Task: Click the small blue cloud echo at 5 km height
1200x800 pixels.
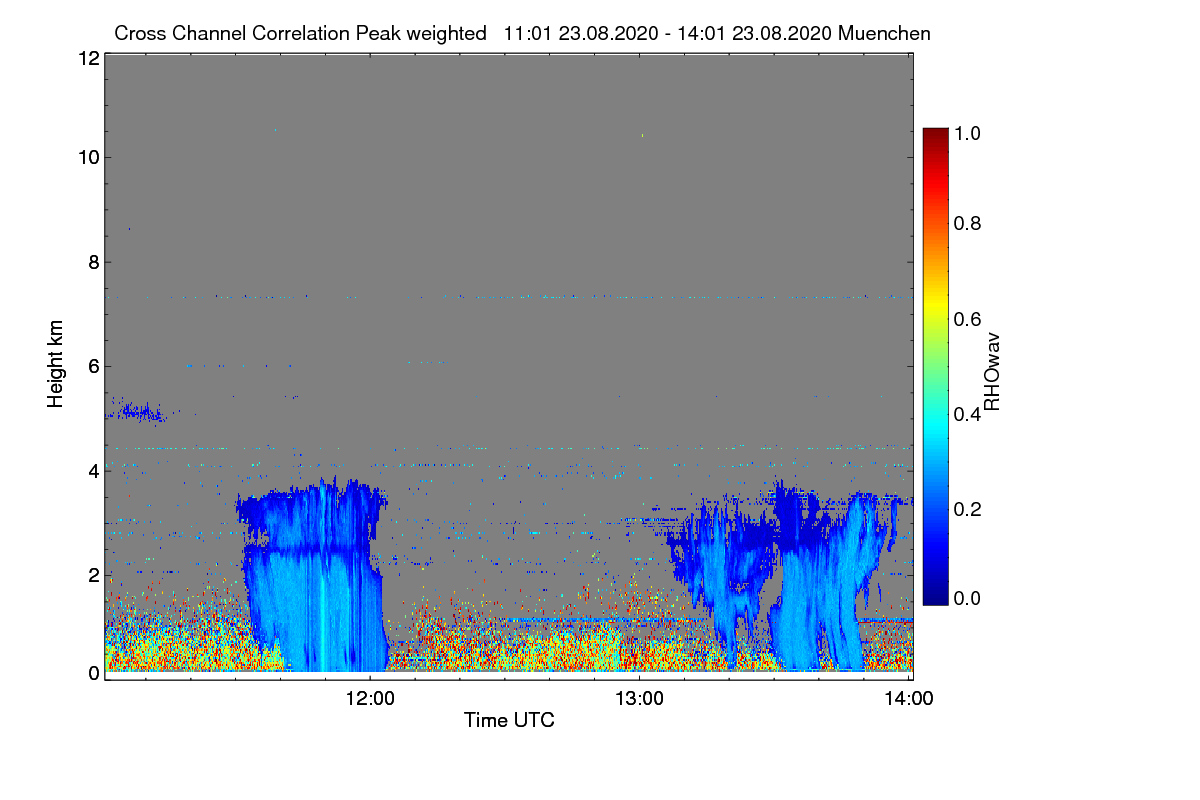Action: (x=138, y=411)
